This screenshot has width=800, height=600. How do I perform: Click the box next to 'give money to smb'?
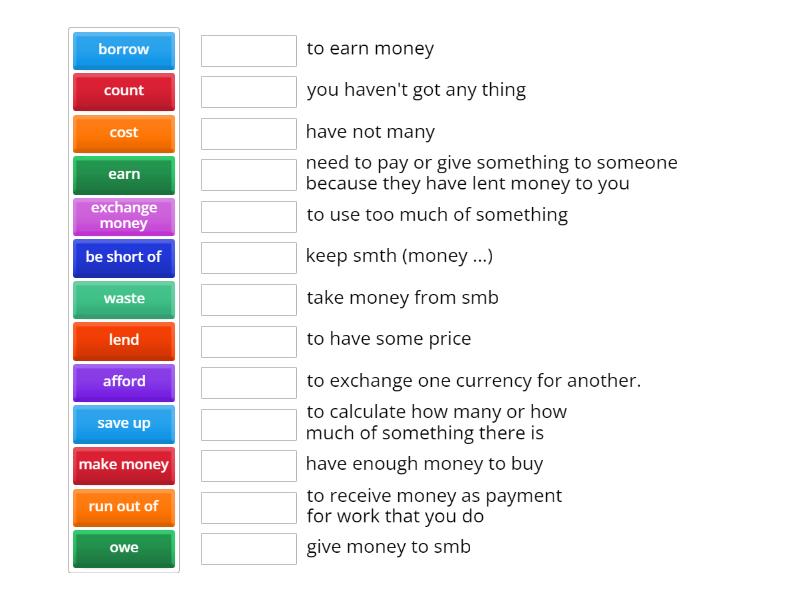coord(248,547)
